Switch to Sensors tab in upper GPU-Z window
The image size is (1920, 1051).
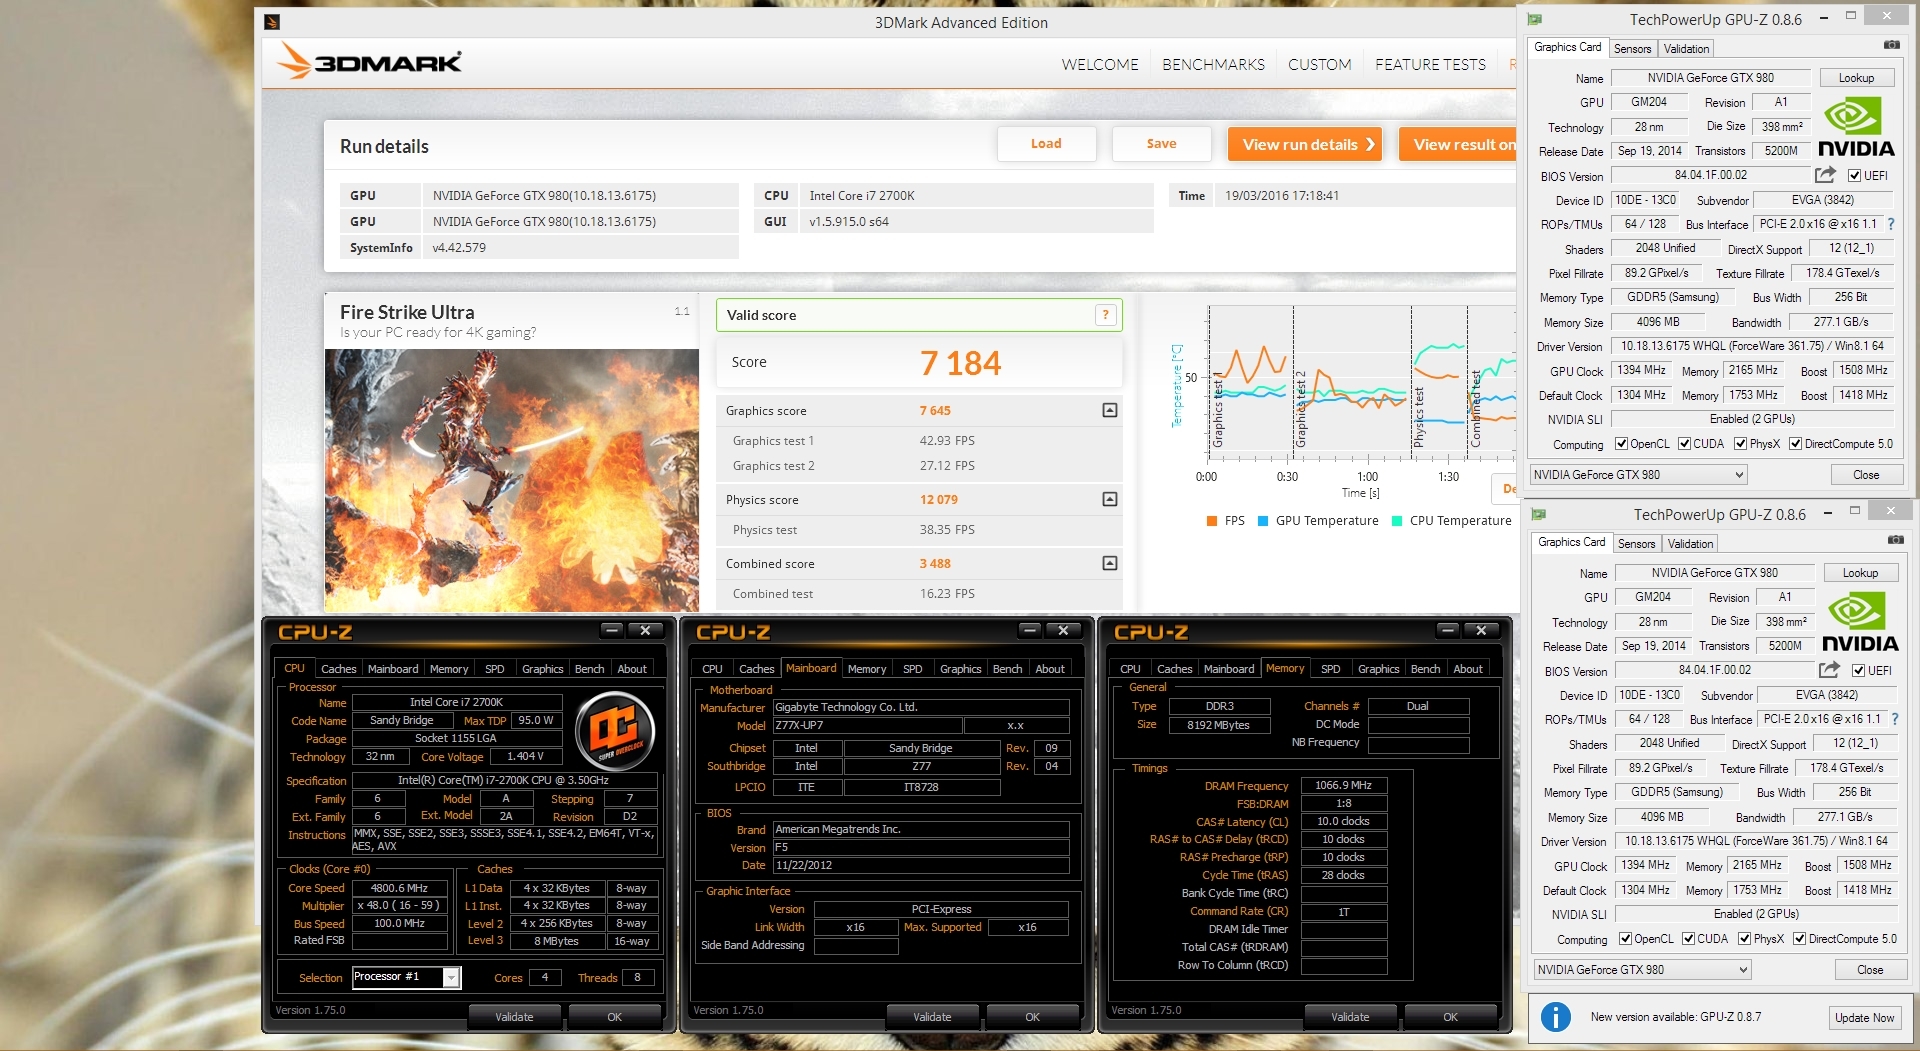1632,49
